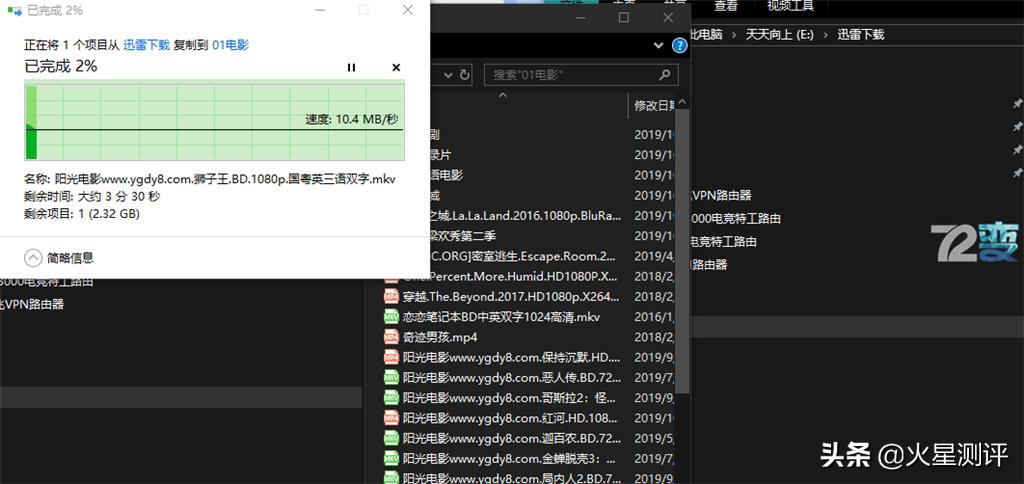Select the file name 恋恋笔记本BD中英双字1024高清.mkv
The height and width of the screenshot is (484, 1024).
coord(501,317)
